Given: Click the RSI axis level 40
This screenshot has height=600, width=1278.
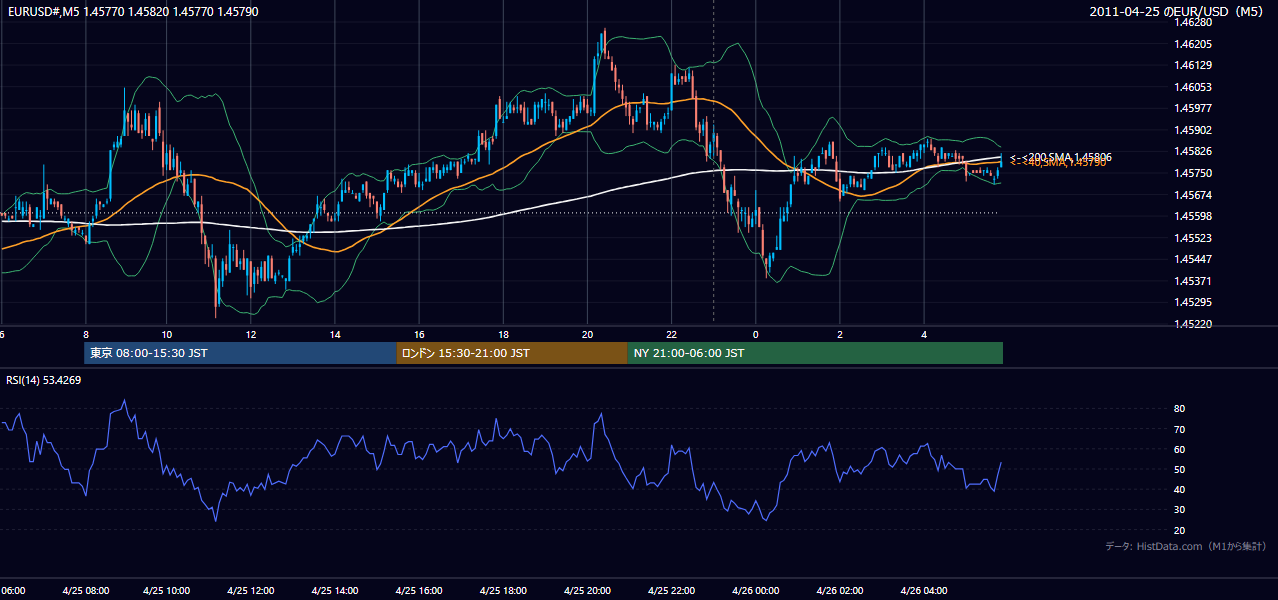Looking at the screenshot, I should pos(1180,489).
